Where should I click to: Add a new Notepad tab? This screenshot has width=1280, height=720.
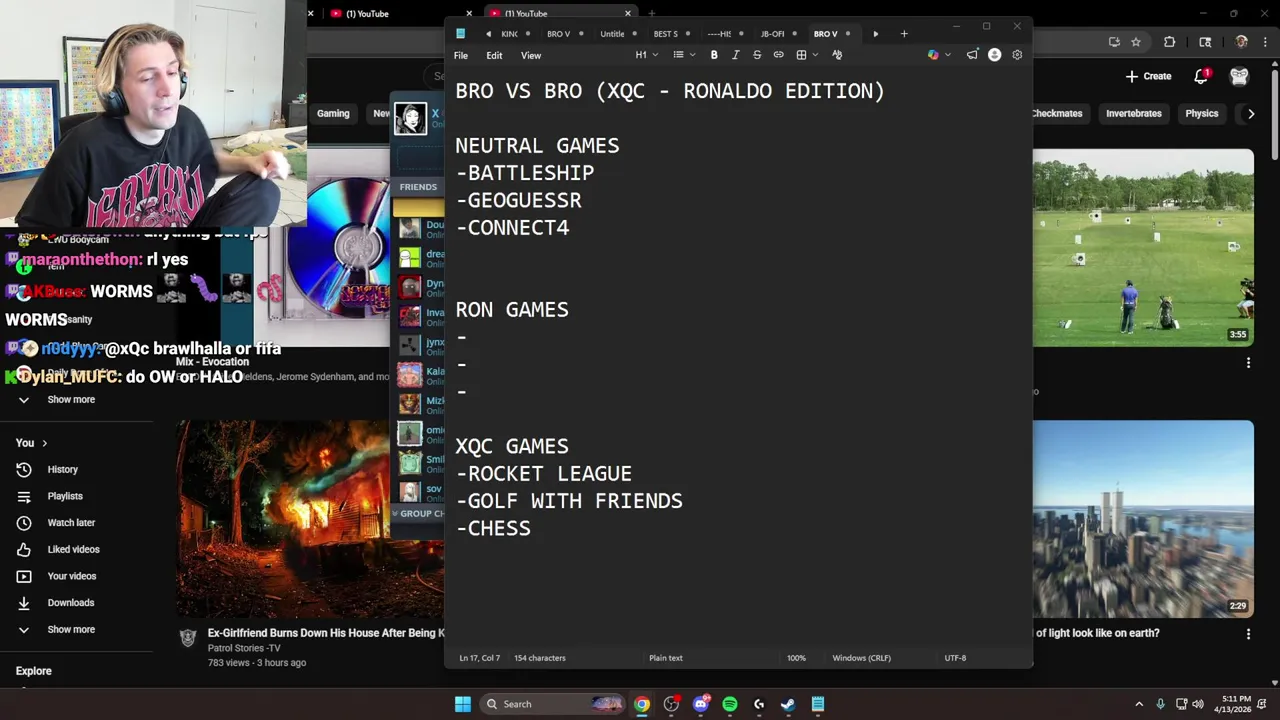tap(904, 34)
